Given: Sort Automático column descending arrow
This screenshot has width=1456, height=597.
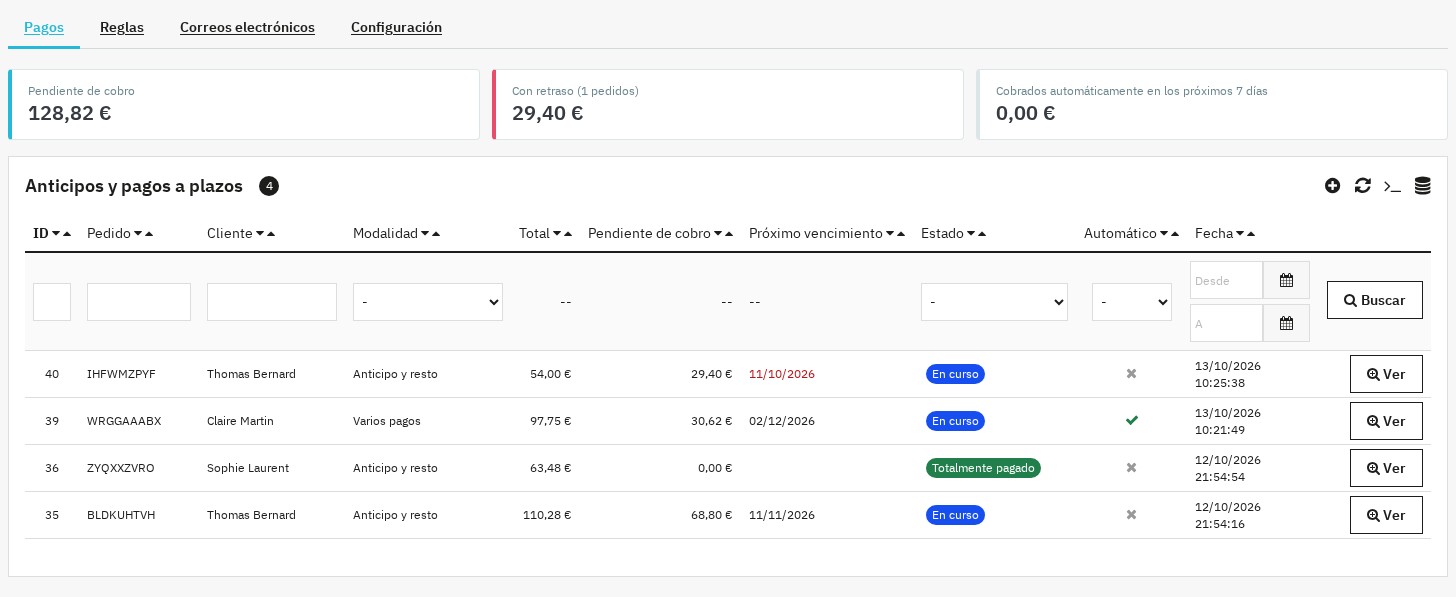Looking at the screenshot, I should pyautogui.click(x=1164, y=234).
